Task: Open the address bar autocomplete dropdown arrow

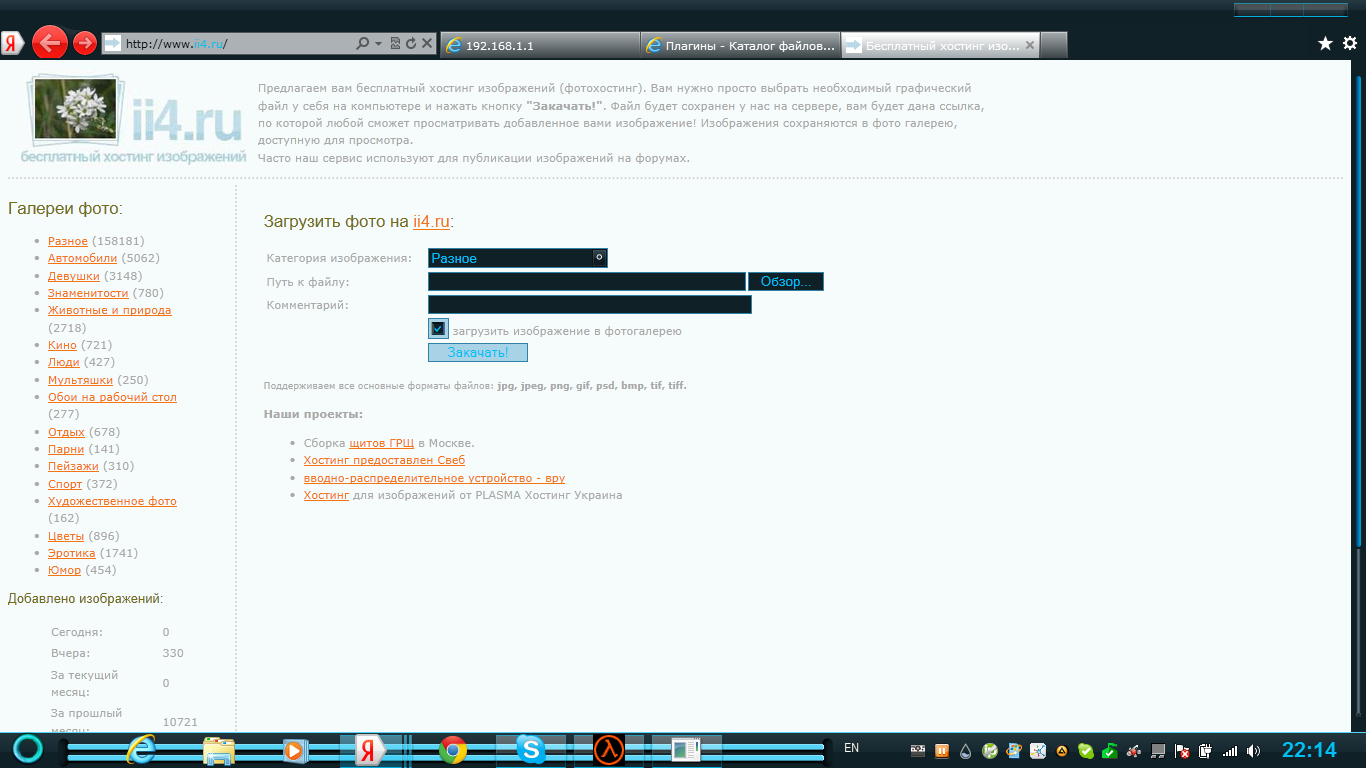Action: [x=379, y=44]
